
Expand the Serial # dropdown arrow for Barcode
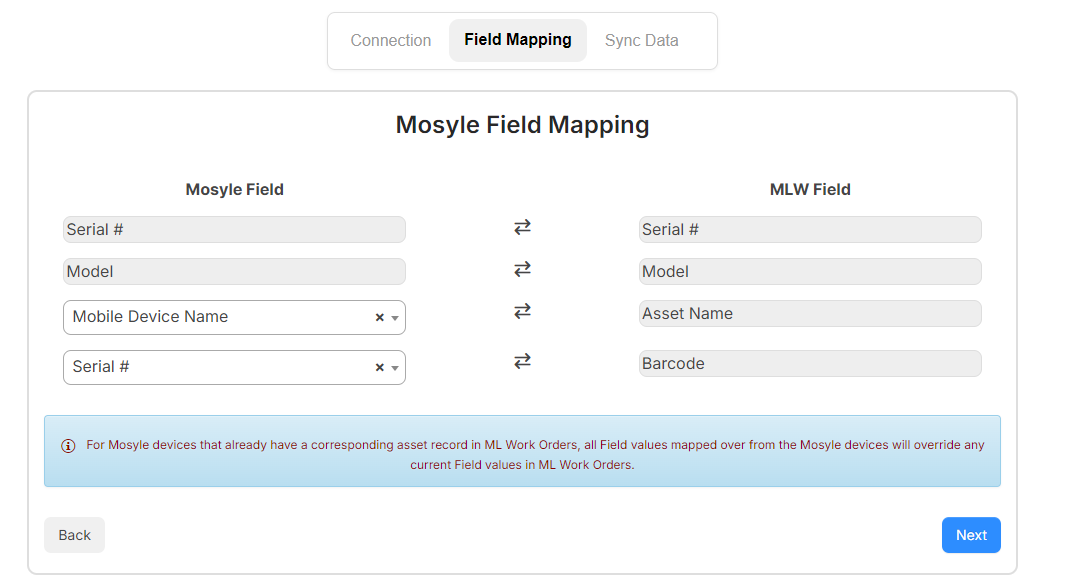coord(395,368)
